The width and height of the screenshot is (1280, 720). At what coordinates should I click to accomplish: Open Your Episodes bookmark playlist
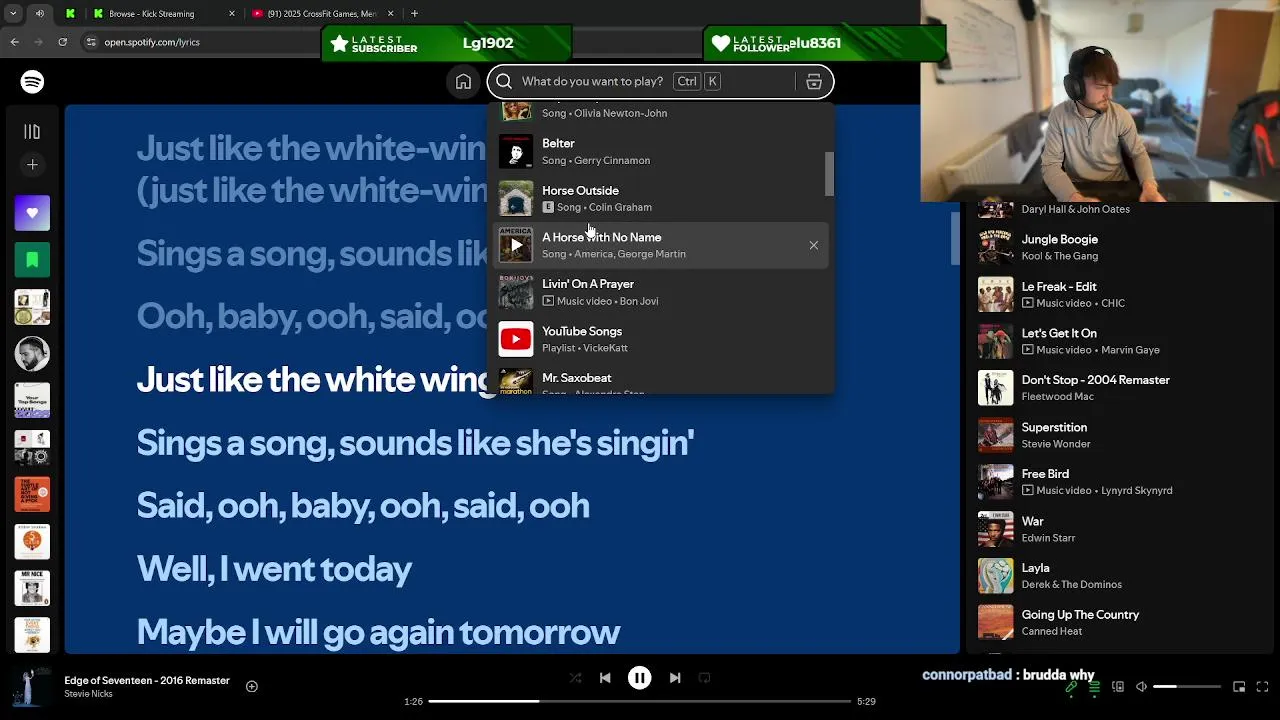tap(32, 260)
